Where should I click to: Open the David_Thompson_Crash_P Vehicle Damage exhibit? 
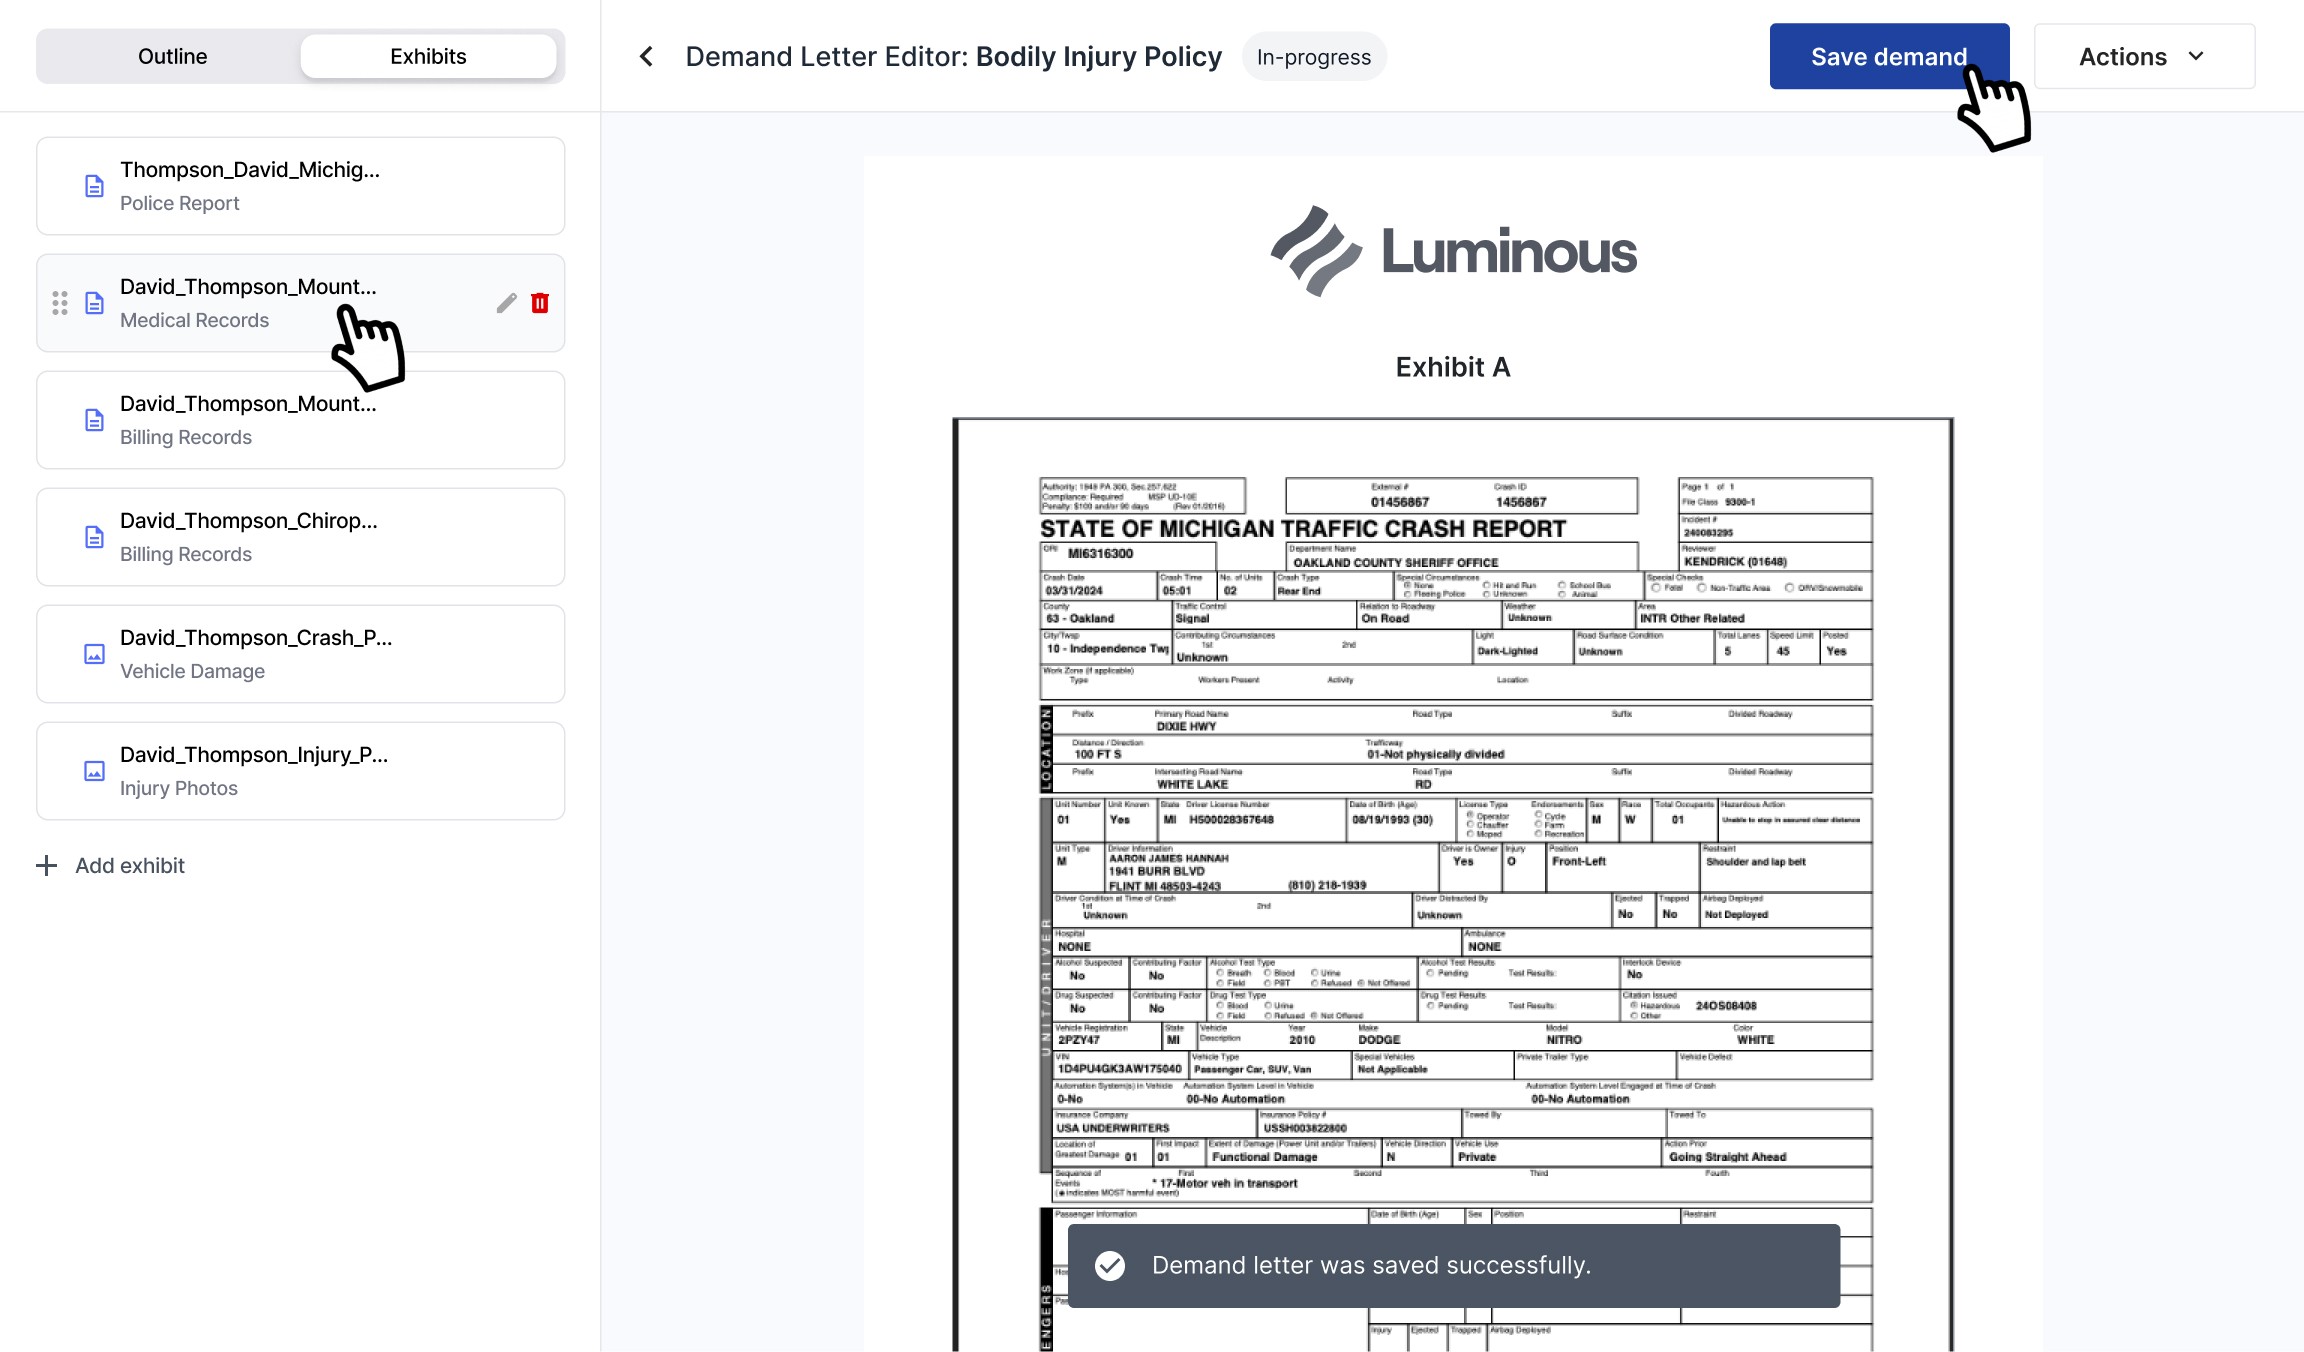click(x=300, y=654)
